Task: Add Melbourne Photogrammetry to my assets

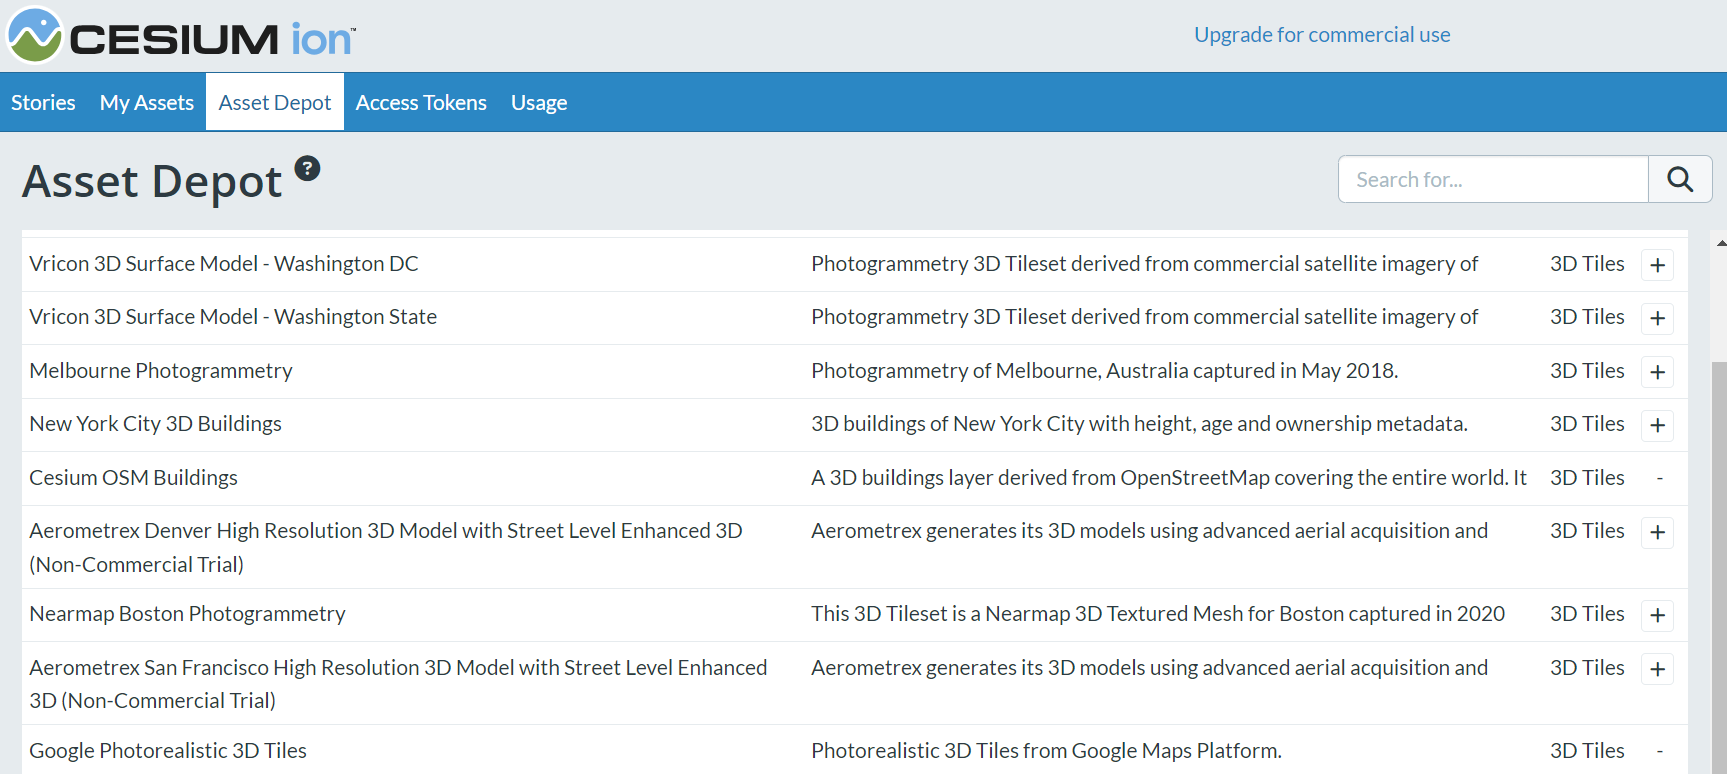Action: point(1657,372)
